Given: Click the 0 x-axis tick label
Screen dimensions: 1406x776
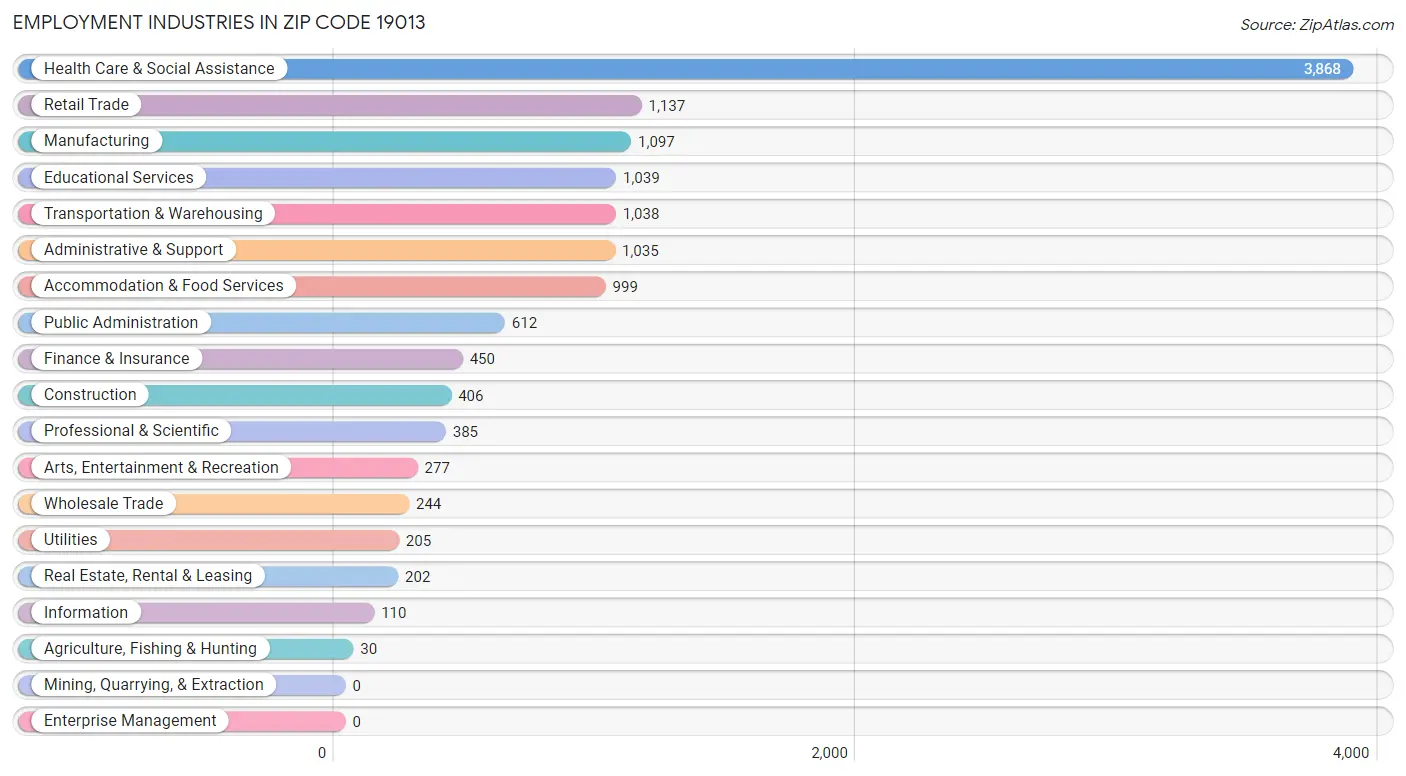Looking at the screenshot, I should coord(322,753).
